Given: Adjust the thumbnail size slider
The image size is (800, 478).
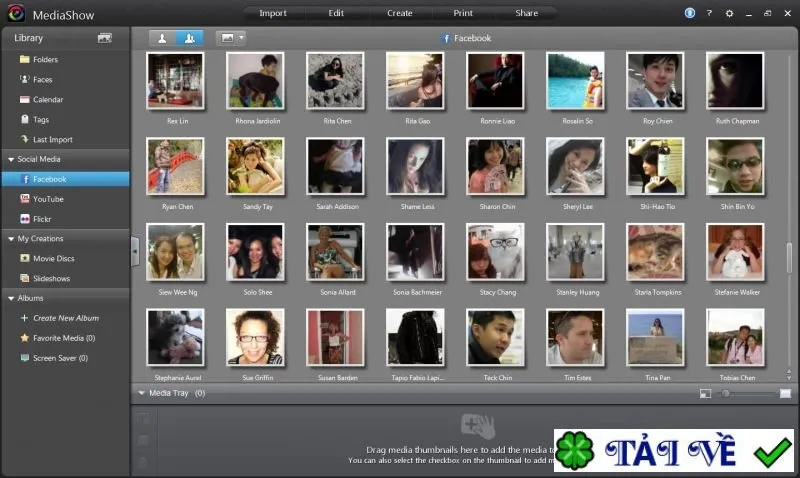Looking at the screenshot, I should (x=726, y=393).
